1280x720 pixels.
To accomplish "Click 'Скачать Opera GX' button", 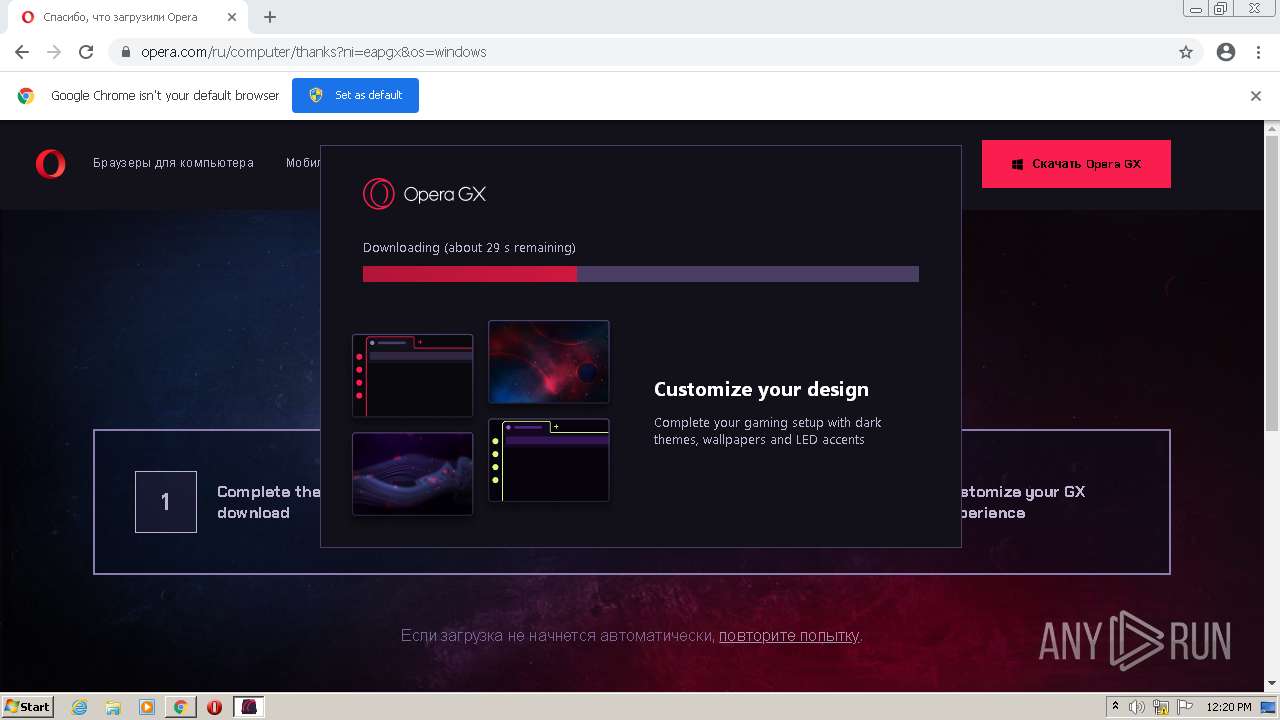I will point(1076,164).
